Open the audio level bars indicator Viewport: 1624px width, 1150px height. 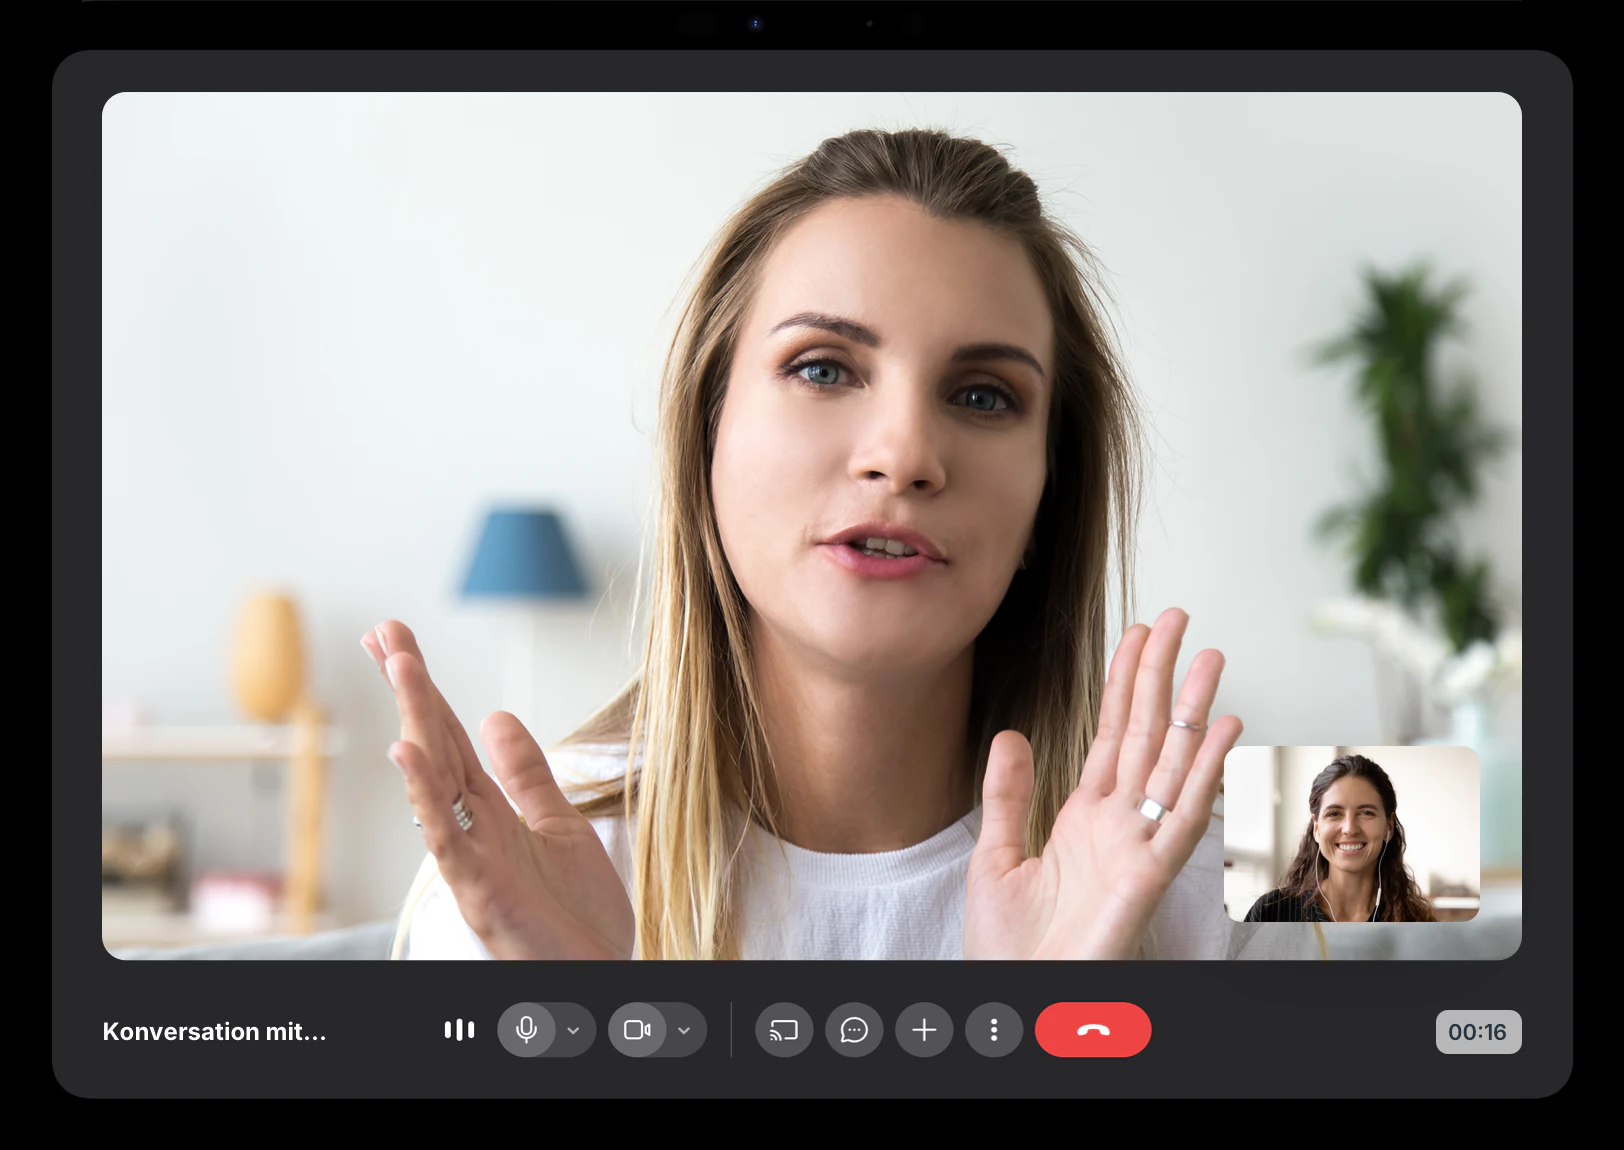[459, 1030]
